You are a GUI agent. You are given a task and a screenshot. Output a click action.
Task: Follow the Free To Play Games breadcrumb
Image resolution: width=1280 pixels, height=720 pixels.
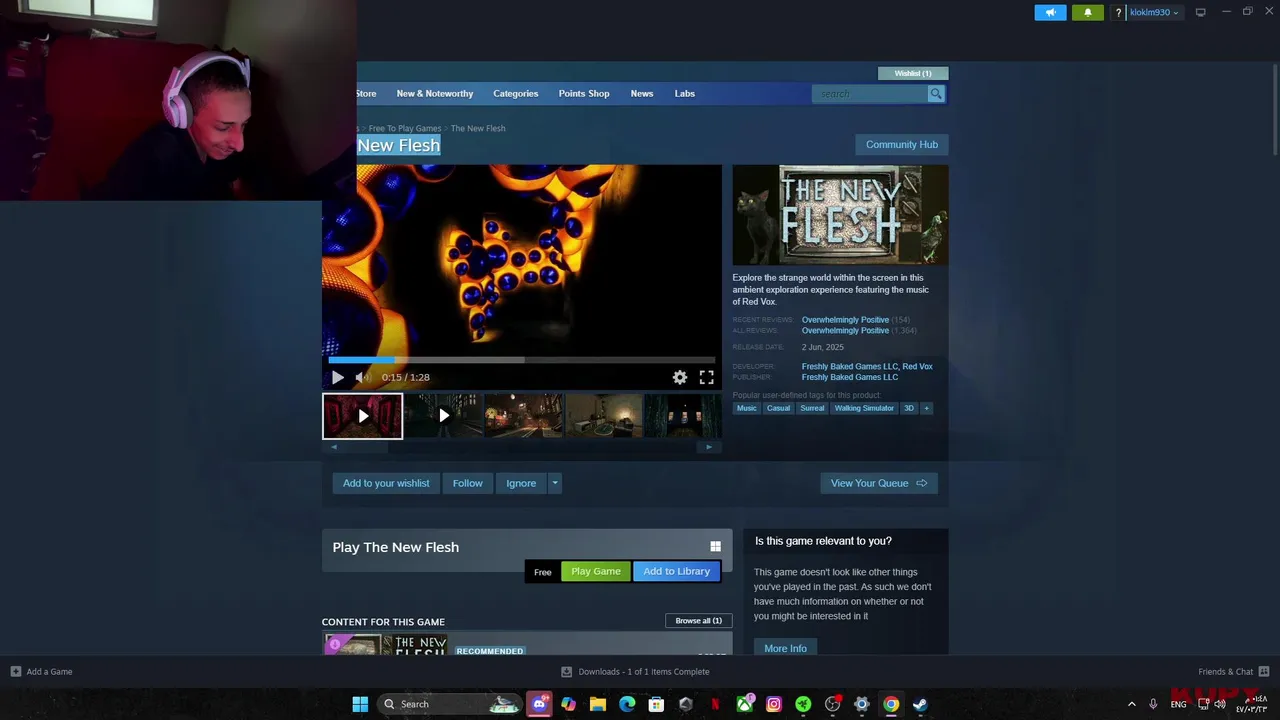click(x=405, y=128)
